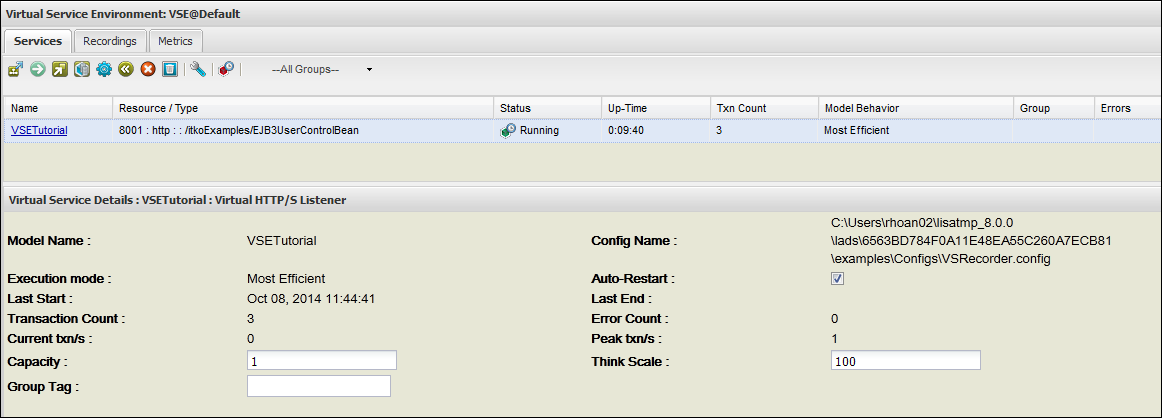Click the double left chevron reset icon
This screenshot has width=1162, height=418.
(x=125, y=69)
